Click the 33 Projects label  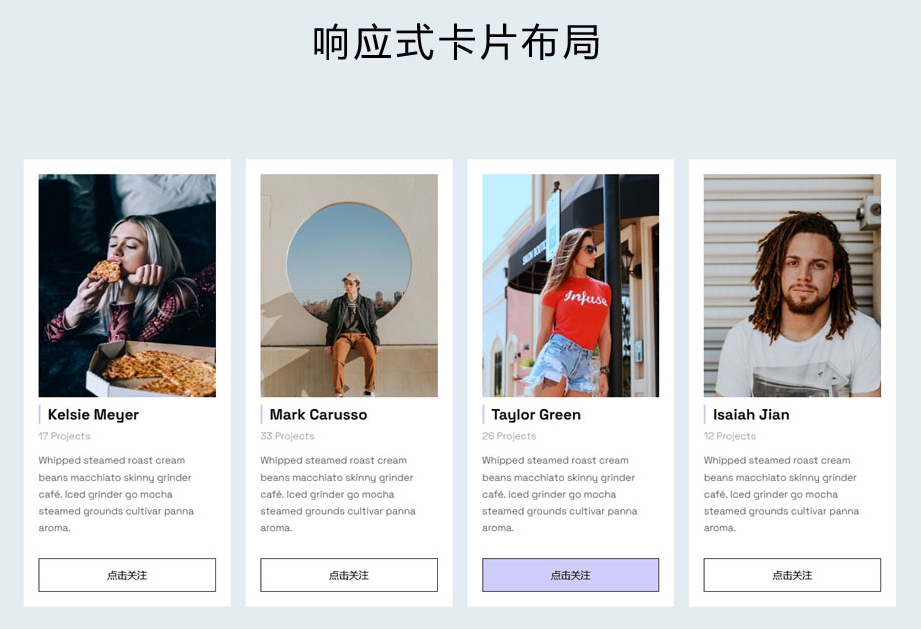click(x=287, y=436)
